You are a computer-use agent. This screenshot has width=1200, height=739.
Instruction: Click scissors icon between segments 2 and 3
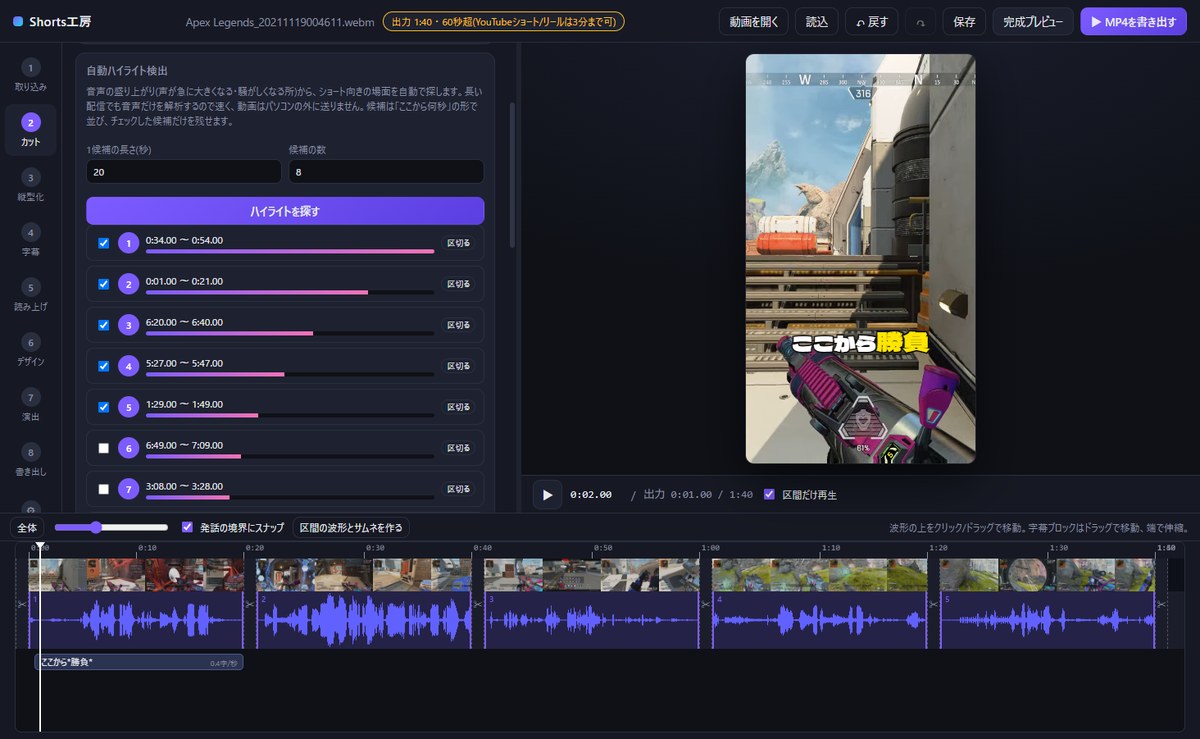coord(477,604)
